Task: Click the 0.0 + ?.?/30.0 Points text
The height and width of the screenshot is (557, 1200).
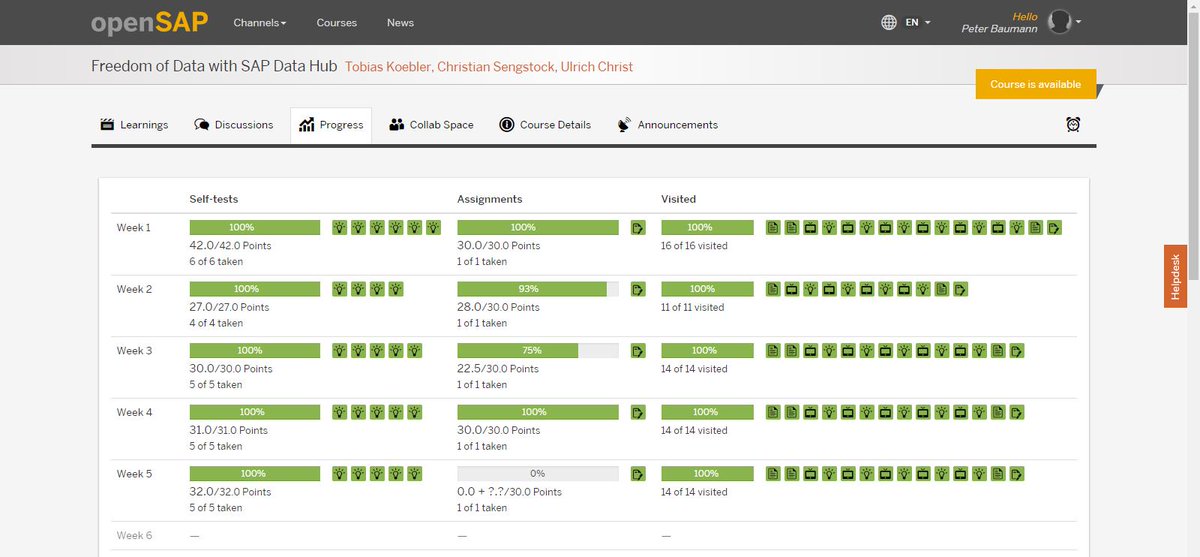Action: pyautogui.click(x=509, y=492)
